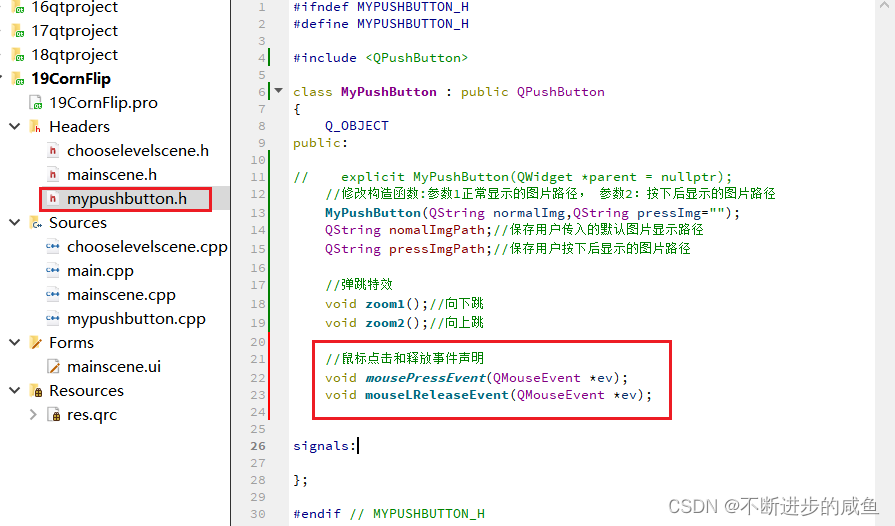Click the Forms folder icon
This screenshot has height=526, width=895.
pos(35,342)
